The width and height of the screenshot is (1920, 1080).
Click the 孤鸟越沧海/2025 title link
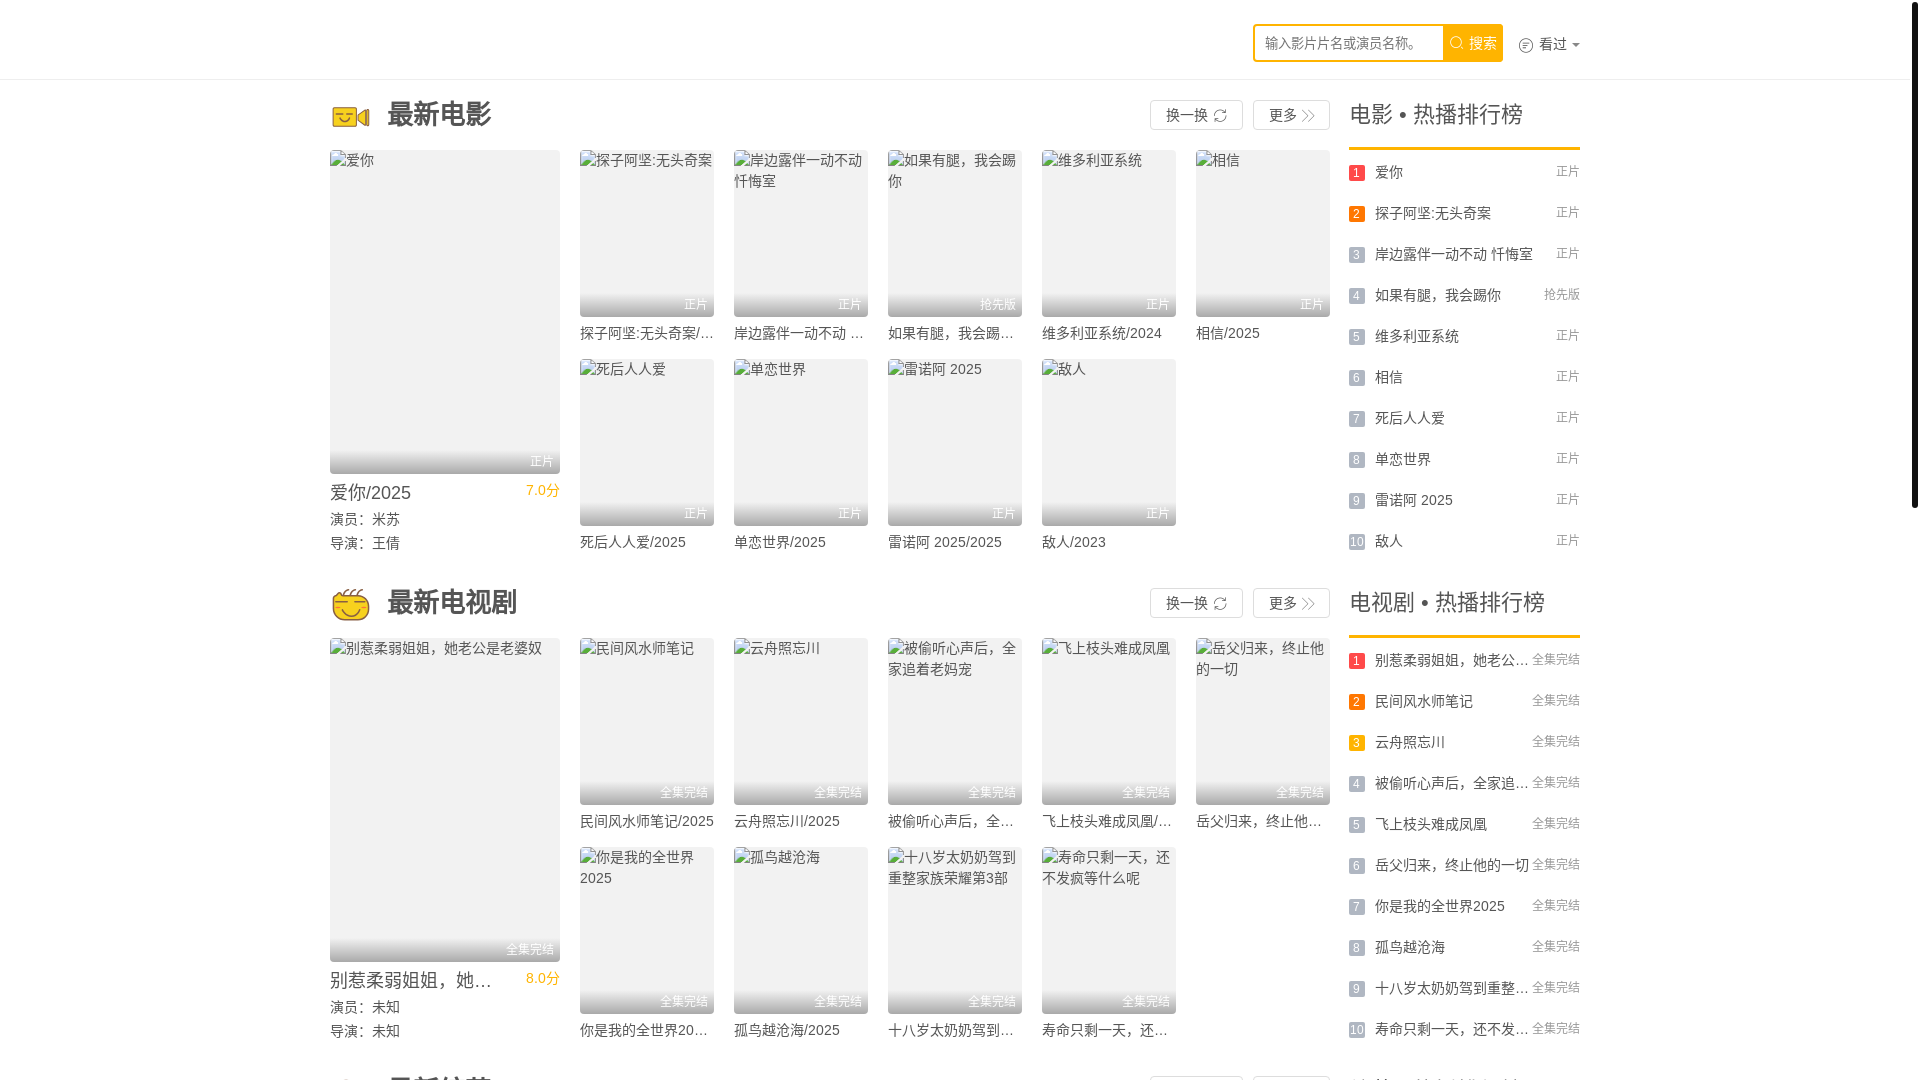click(x=787, y=1030)
